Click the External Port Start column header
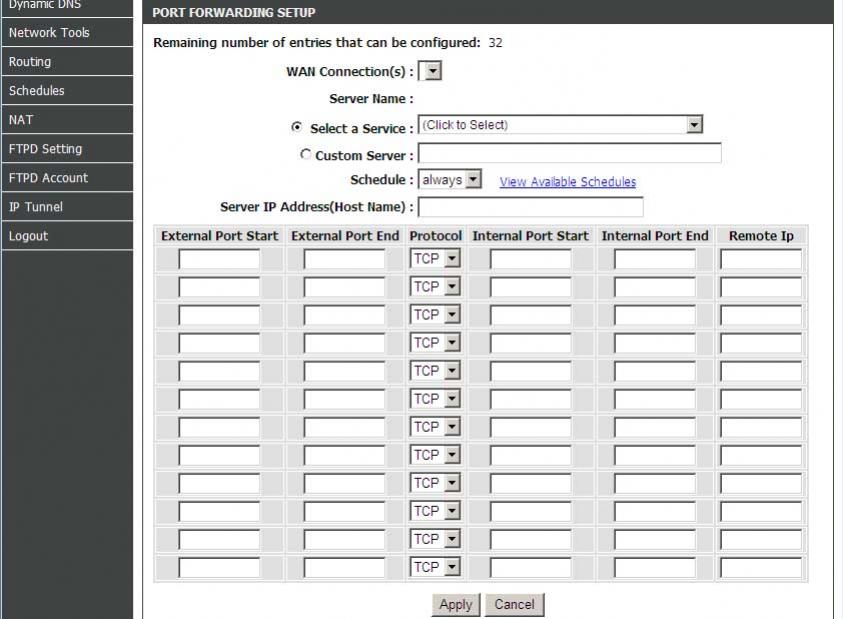Screen dimensions: 843x619 219,236
